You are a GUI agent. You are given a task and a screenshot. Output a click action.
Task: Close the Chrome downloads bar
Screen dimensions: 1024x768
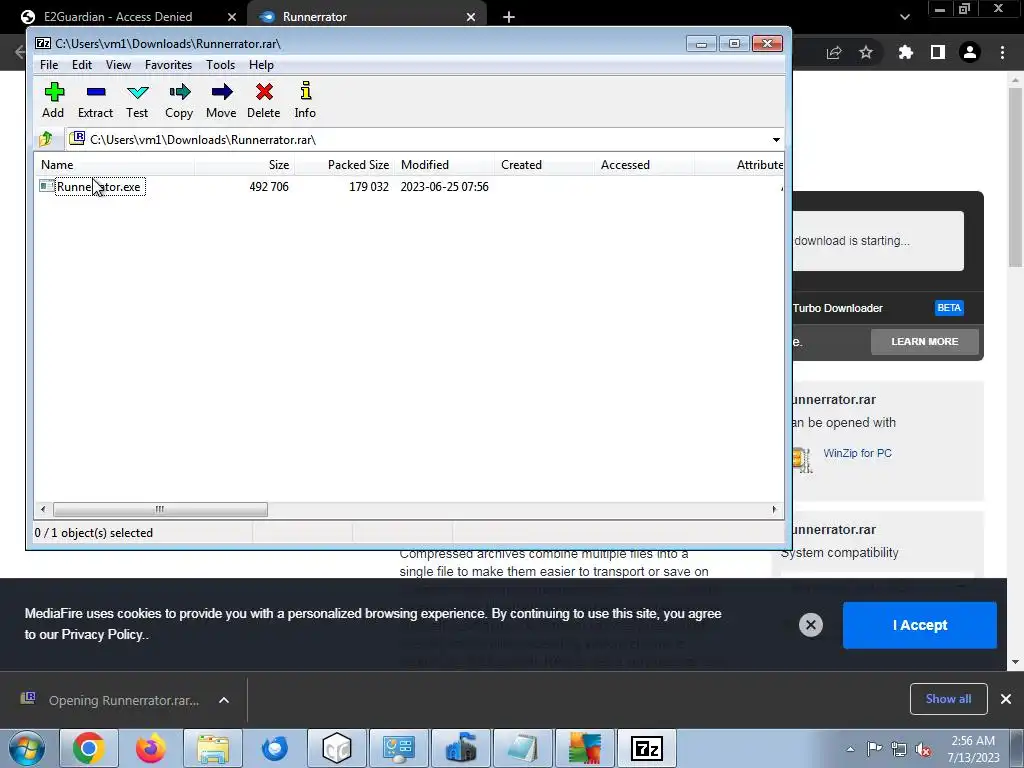(1006, 699)
